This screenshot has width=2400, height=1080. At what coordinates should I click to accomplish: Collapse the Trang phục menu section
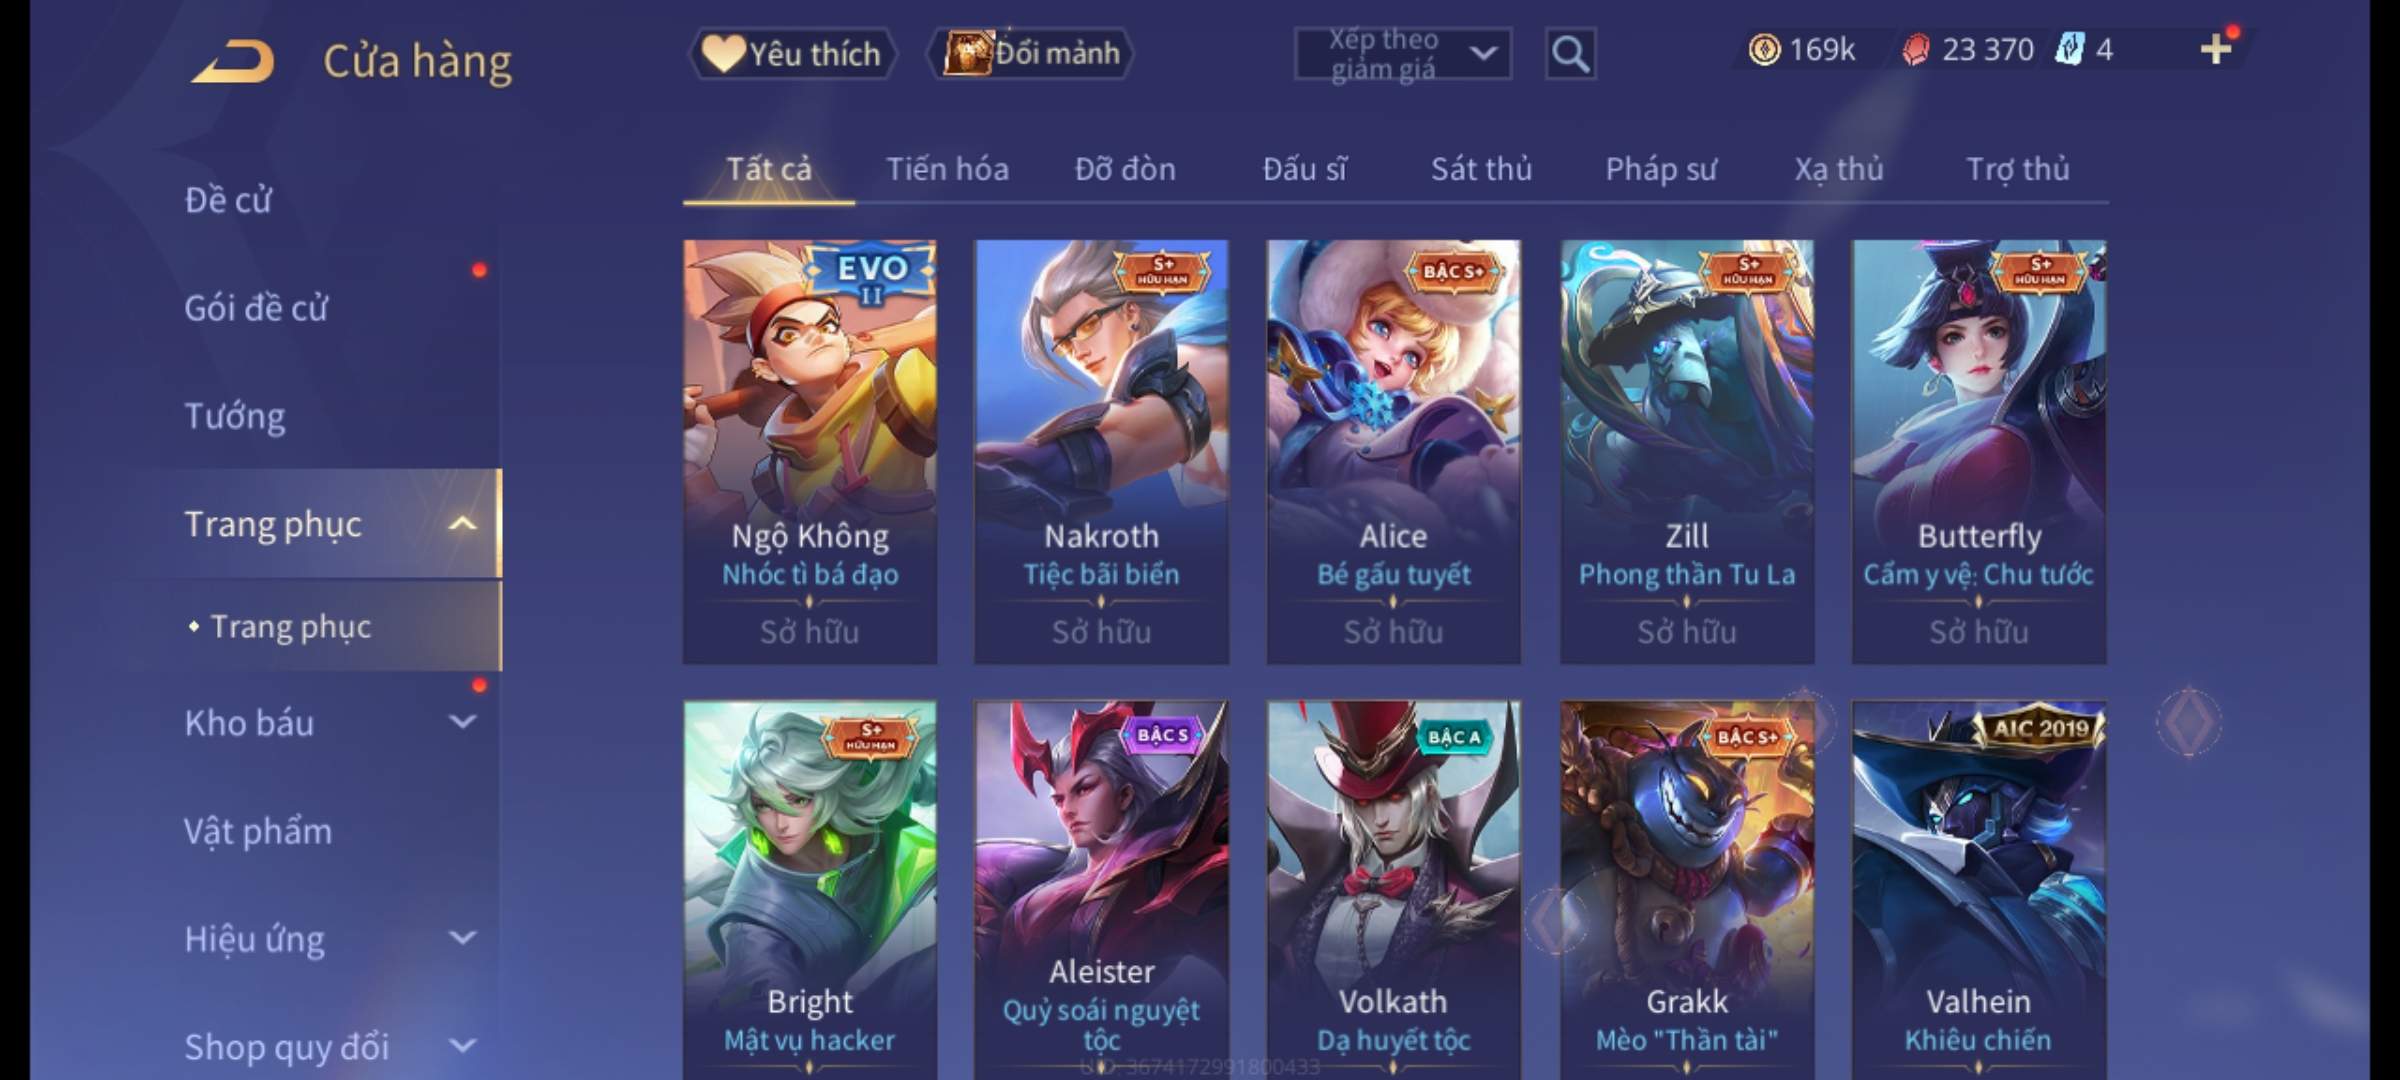pos(462,524)
